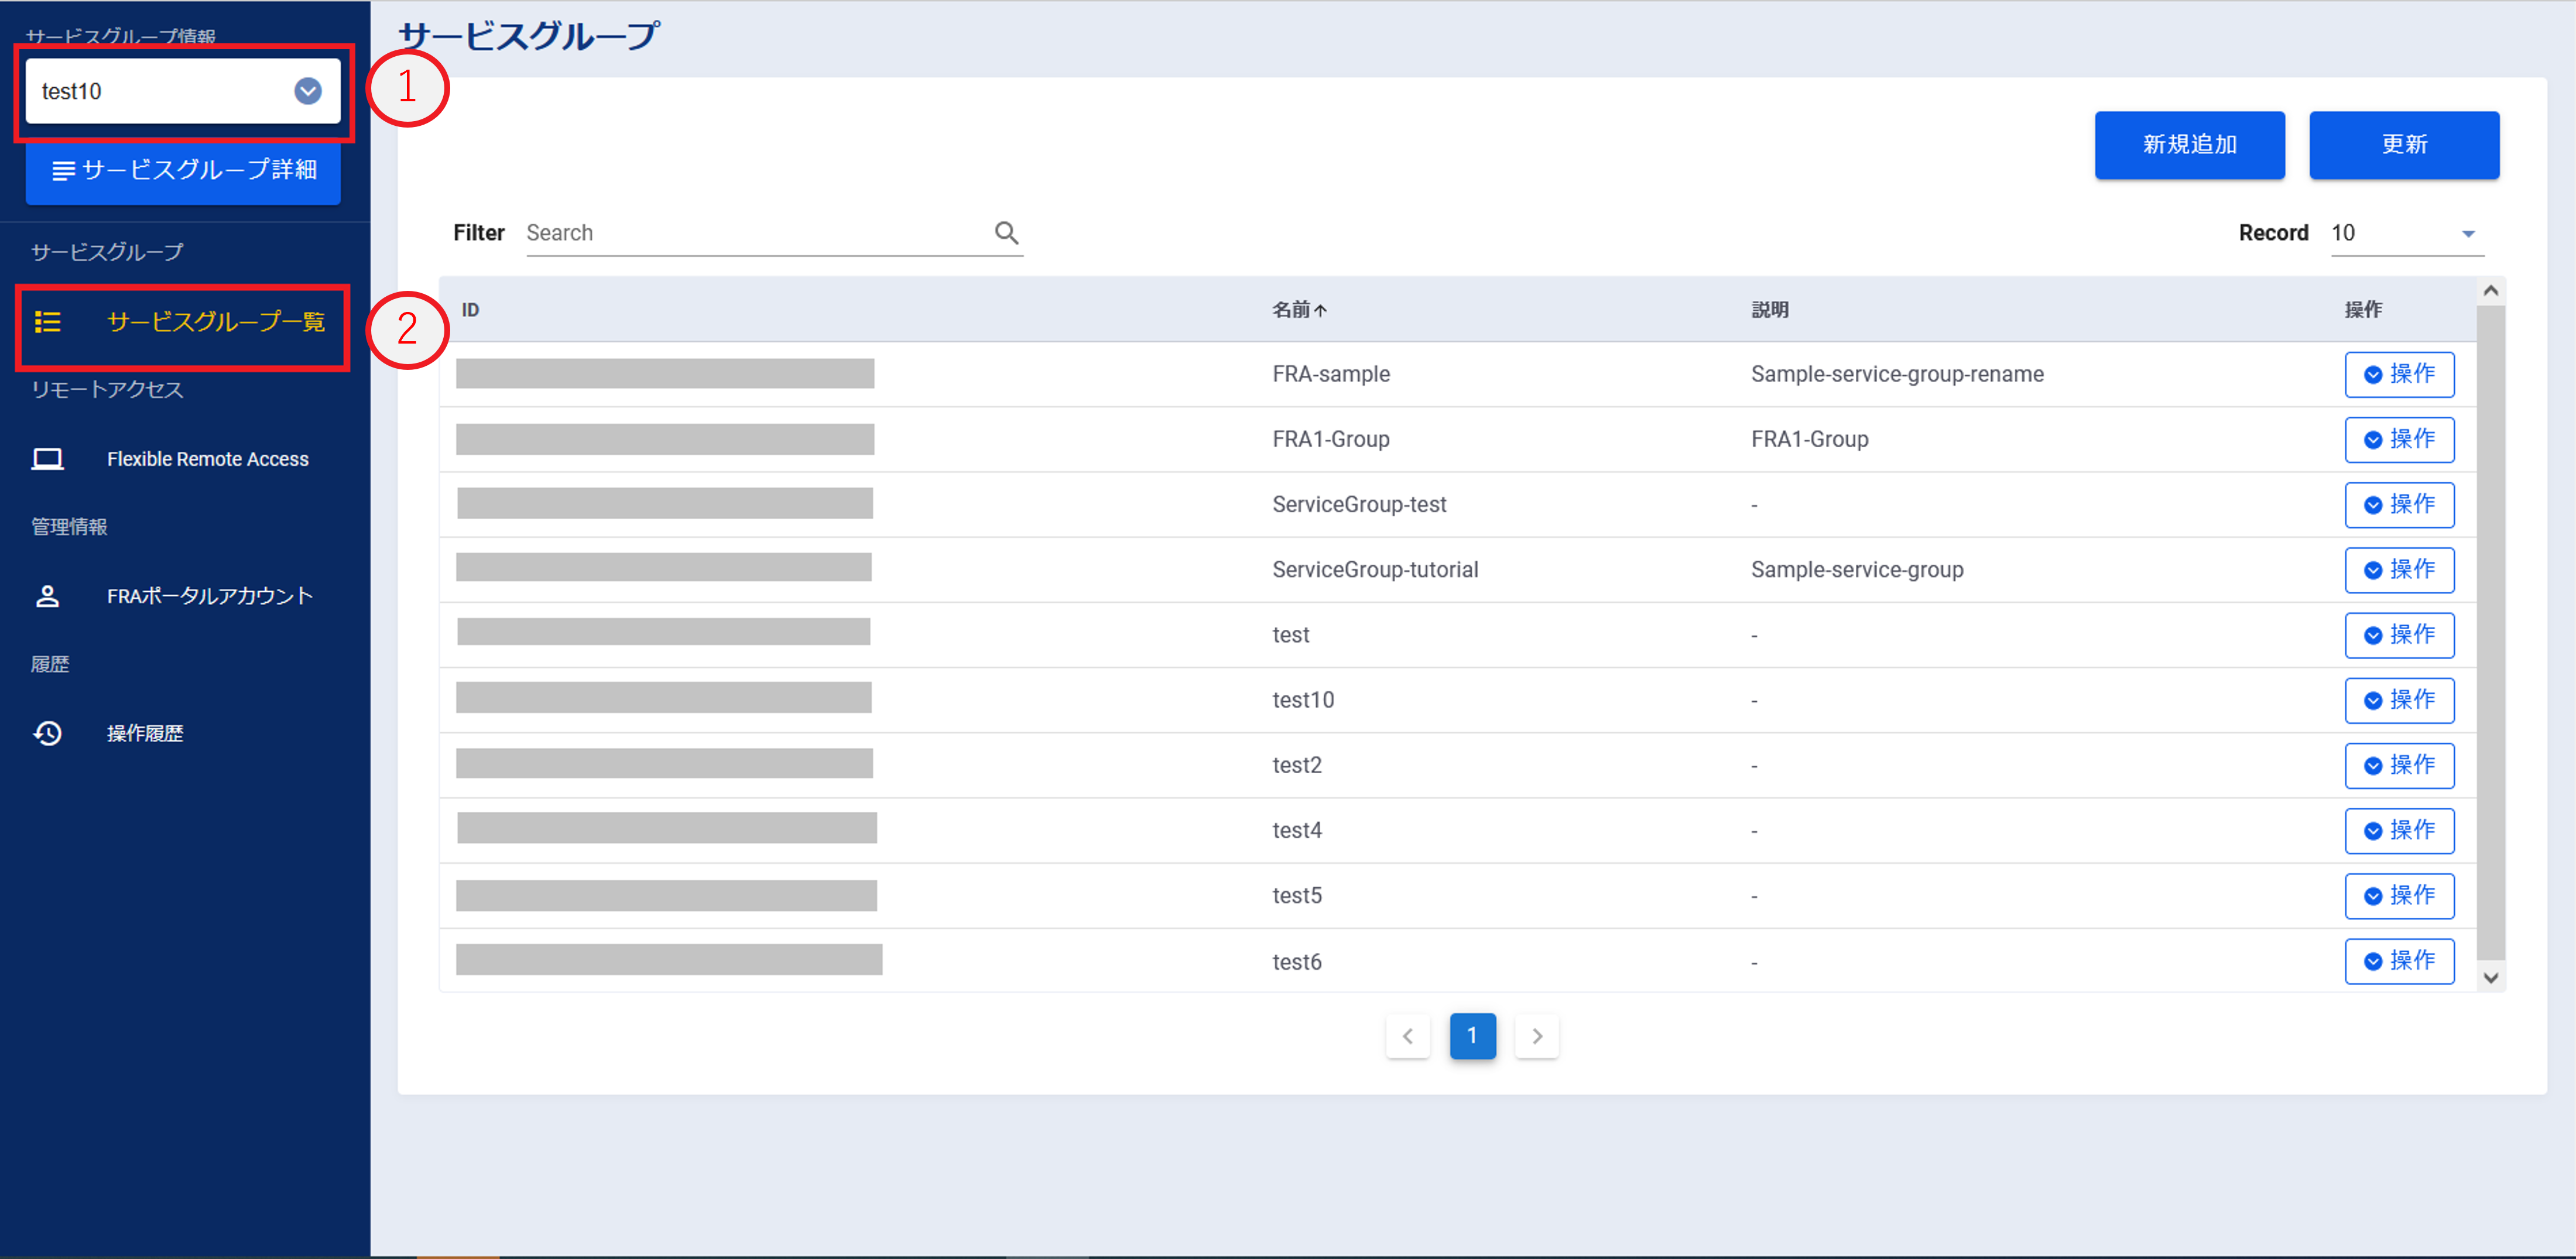
Task: Go to next page with right chevron
Action: pos(1536,1036)
